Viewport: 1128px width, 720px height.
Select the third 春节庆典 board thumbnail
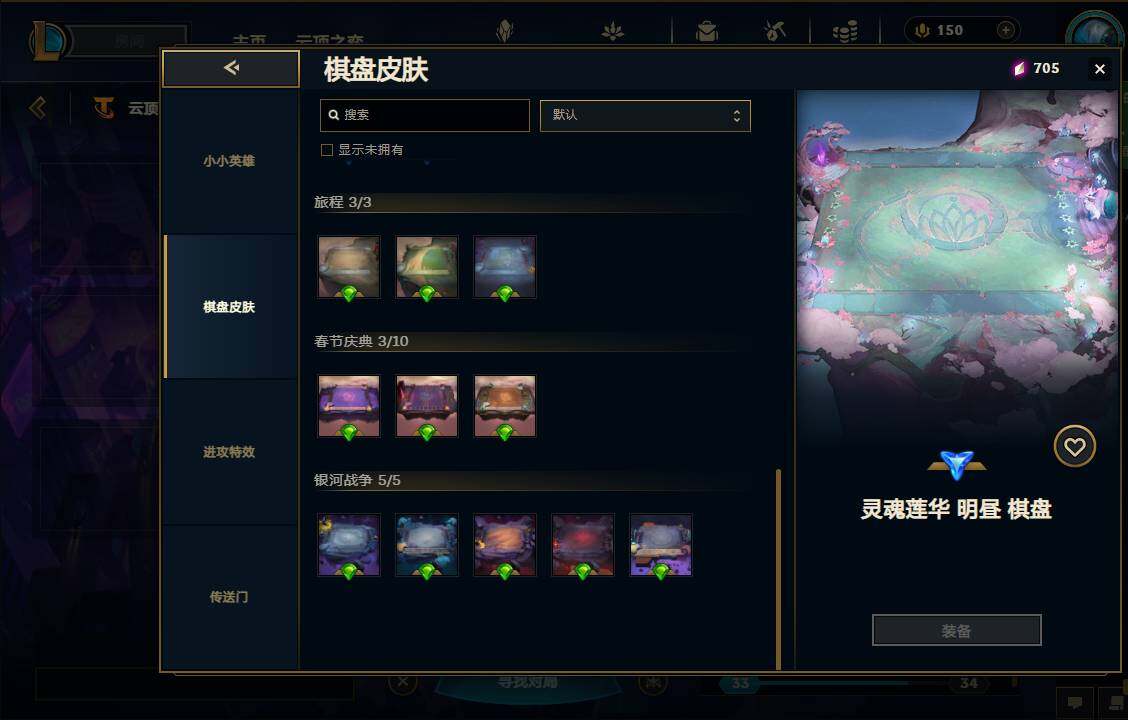(x=505, y=406)
